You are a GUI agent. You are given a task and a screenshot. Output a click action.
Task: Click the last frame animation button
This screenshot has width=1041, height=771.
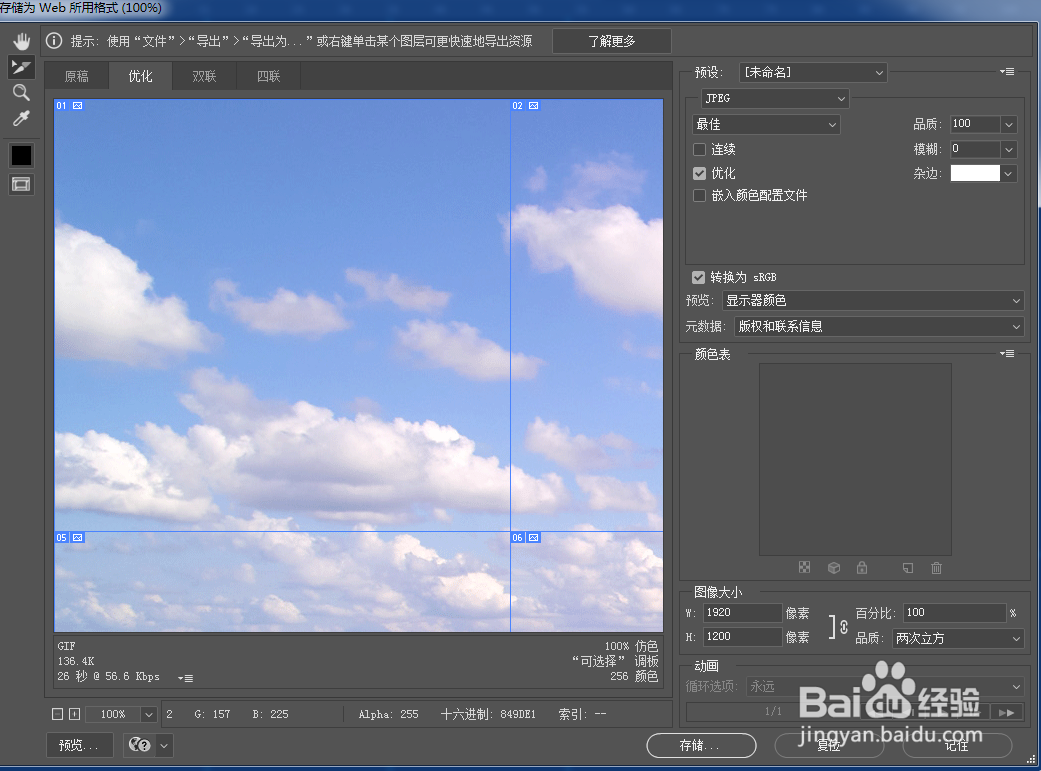click(1006, 712)
